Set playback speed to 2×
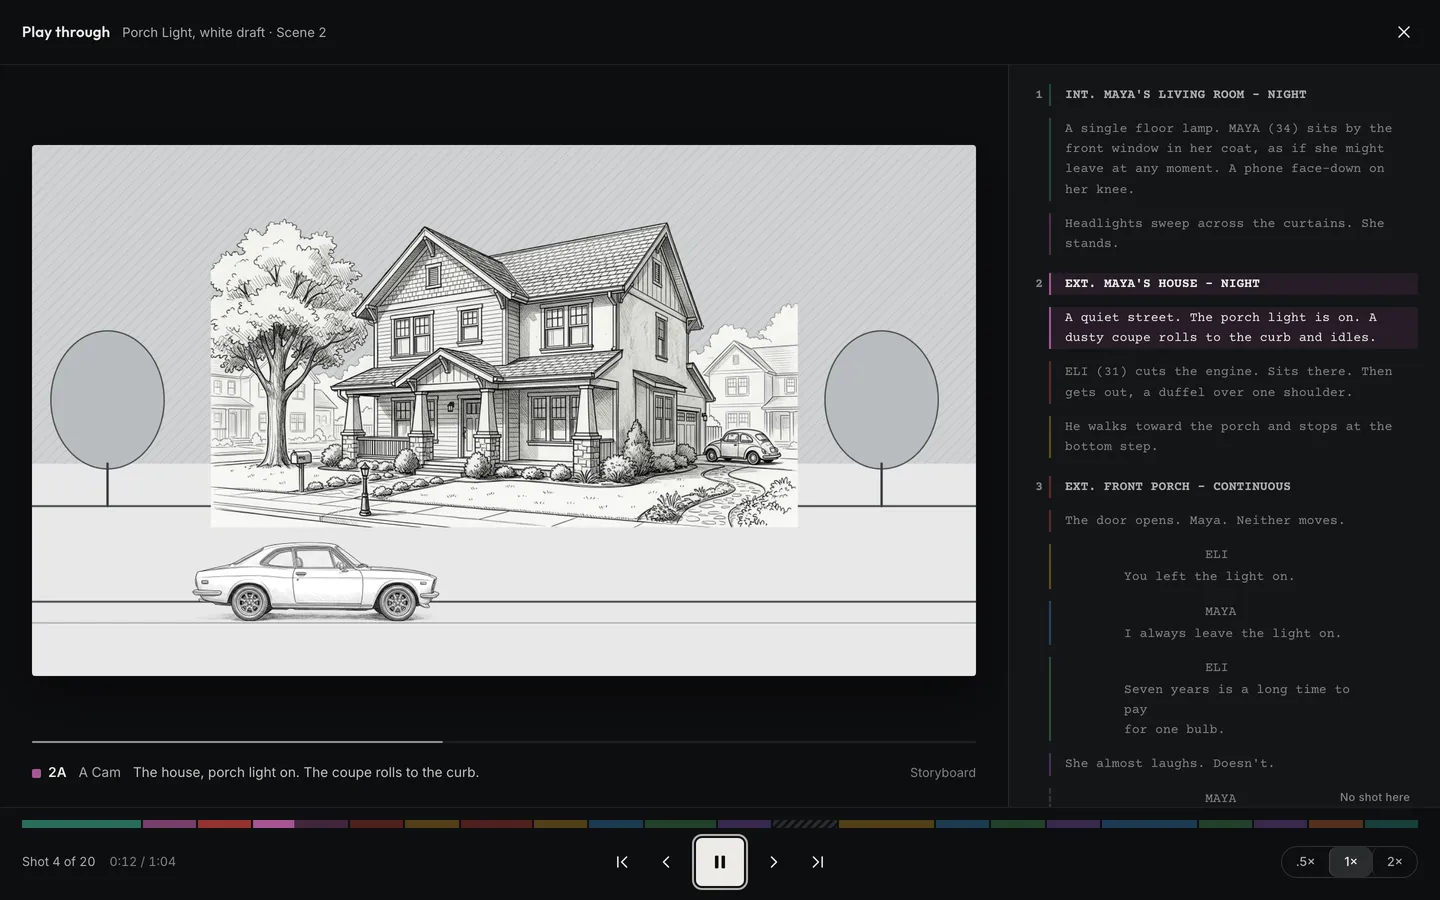This screenshot has height=900, width=1440. 1395,862
